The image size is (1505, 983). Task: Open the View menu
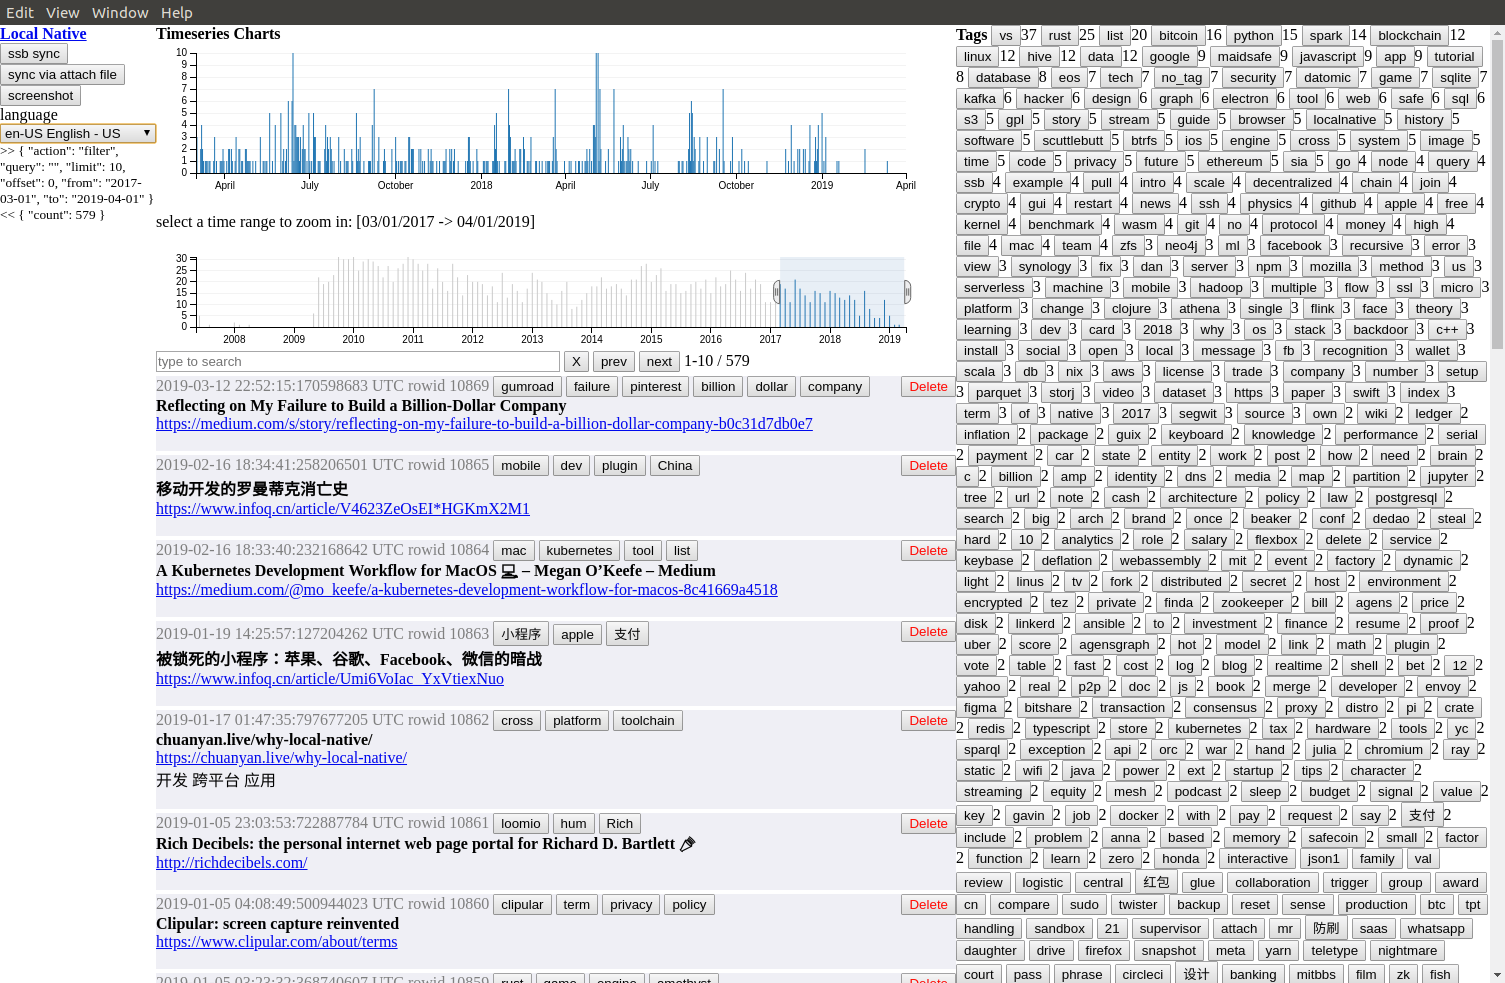(62, 12)
